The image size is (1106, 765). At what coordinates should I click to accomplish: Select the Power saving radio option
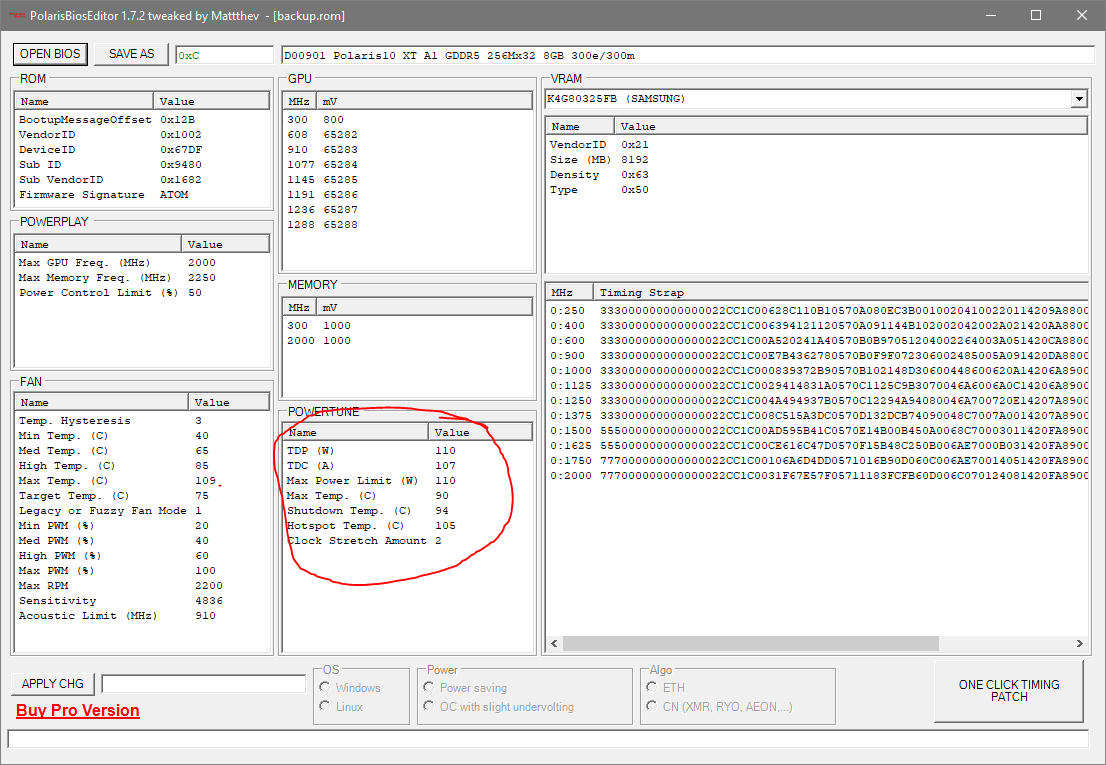(x=465, y=687)
